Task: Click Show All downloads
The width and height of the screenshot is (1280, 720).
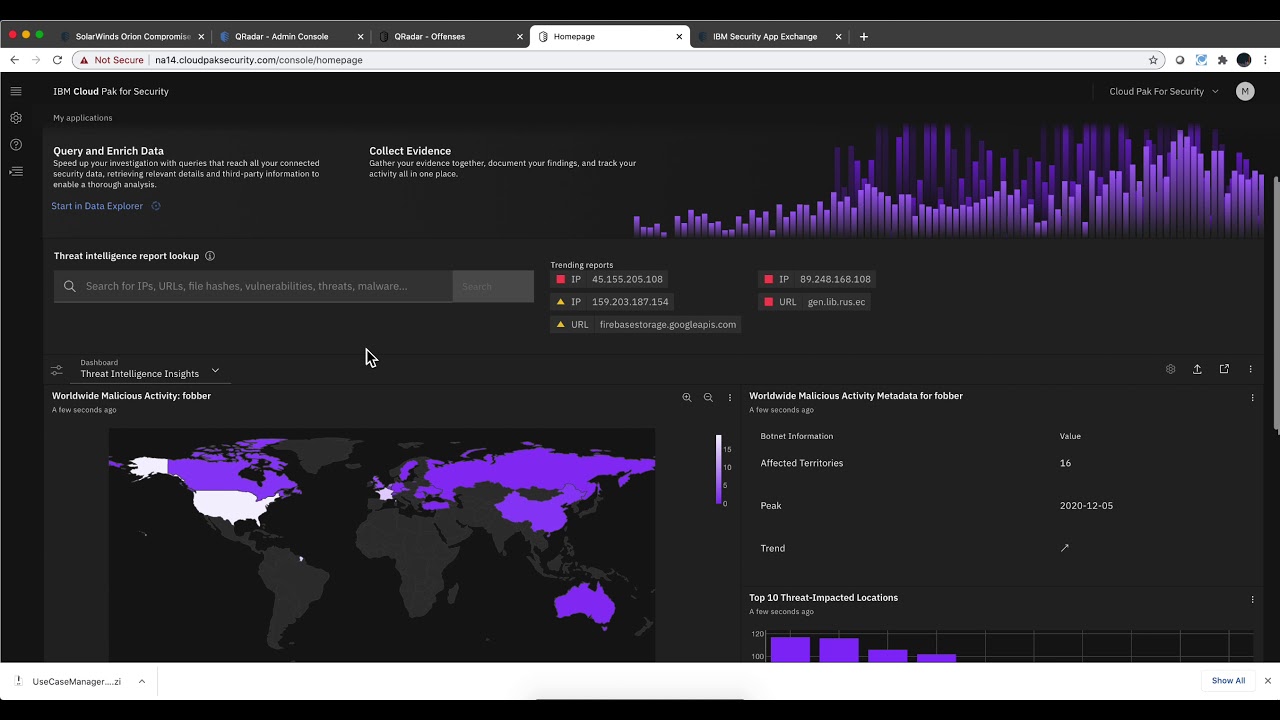Action: point(1228,681)
